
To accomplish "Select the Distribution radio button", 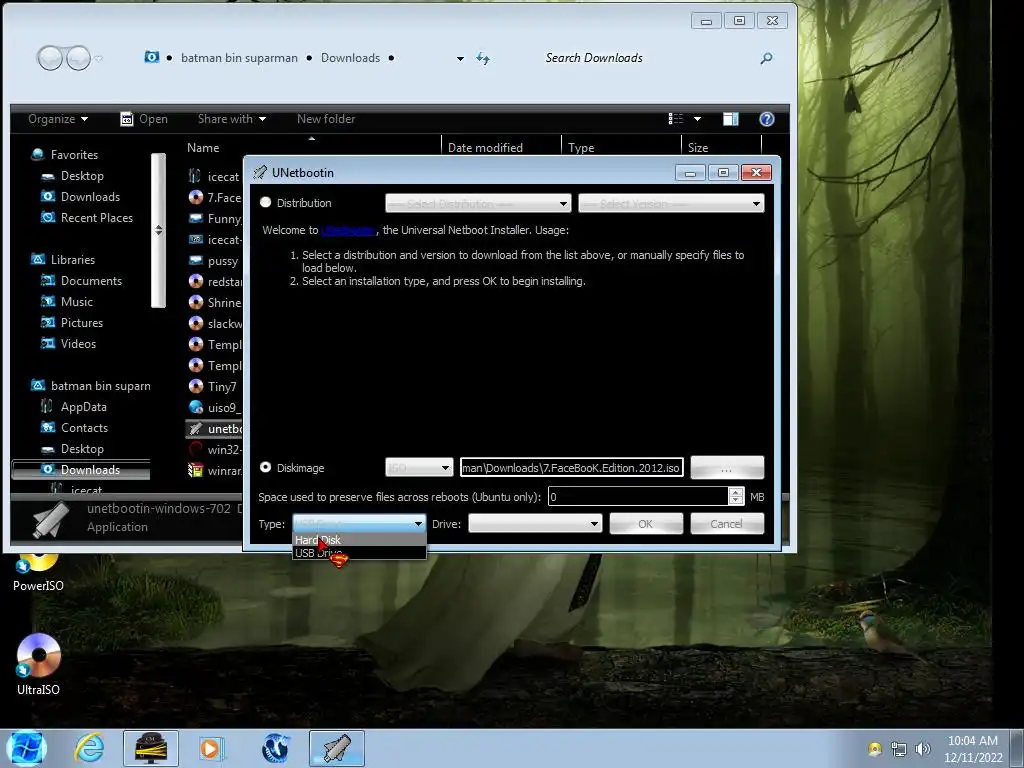I will tap(265, 202).
